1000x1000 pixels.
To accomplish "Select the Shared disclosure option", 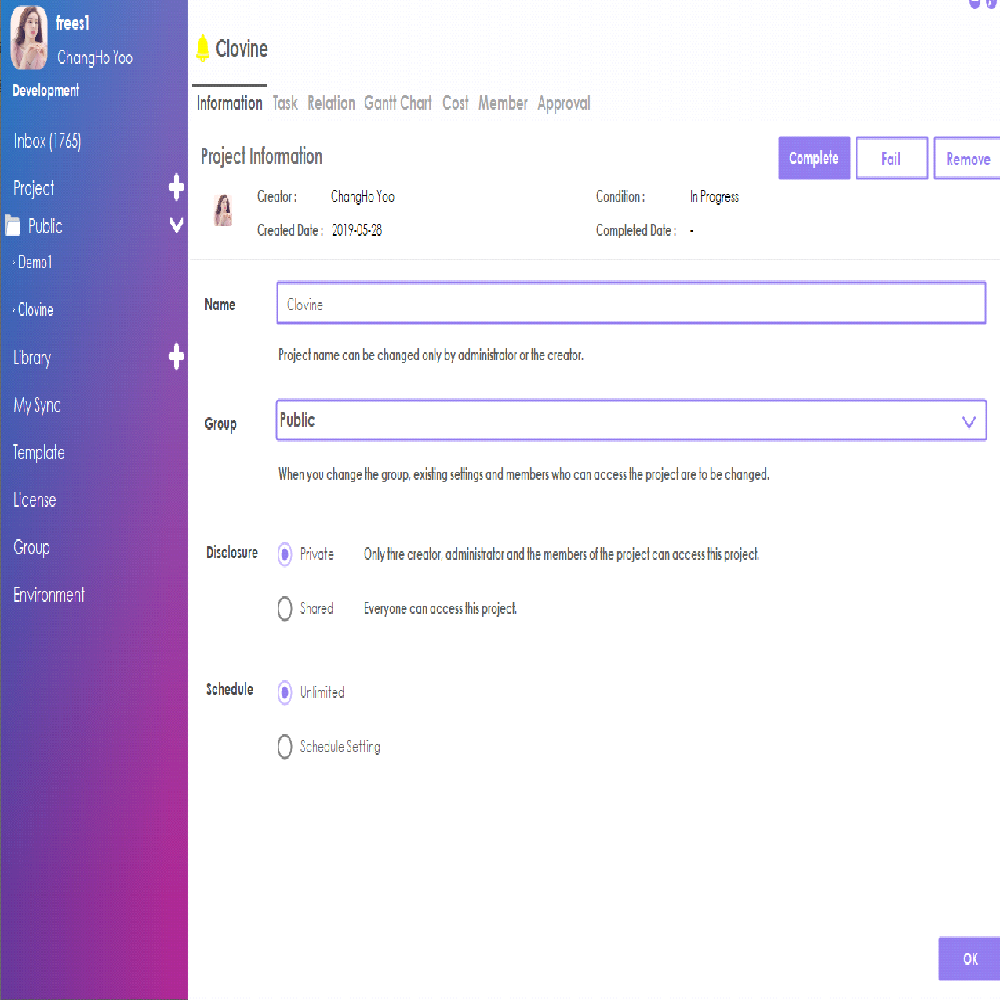I will [x=285, y=609].
